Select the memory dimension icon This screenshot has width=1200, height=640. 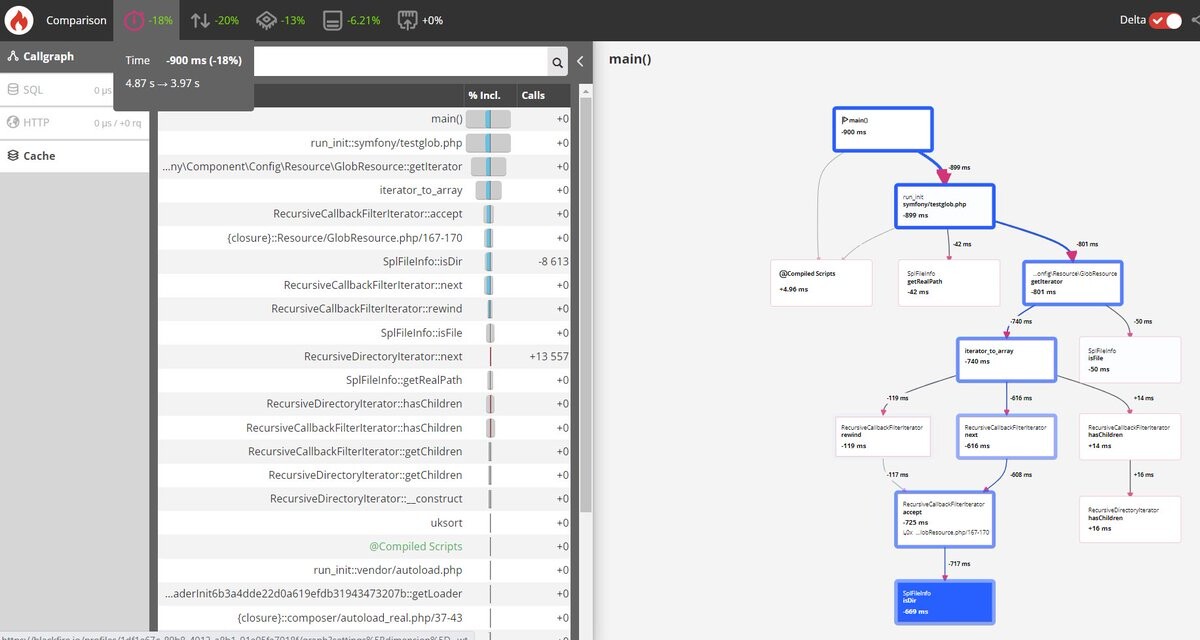click(333, 20)
